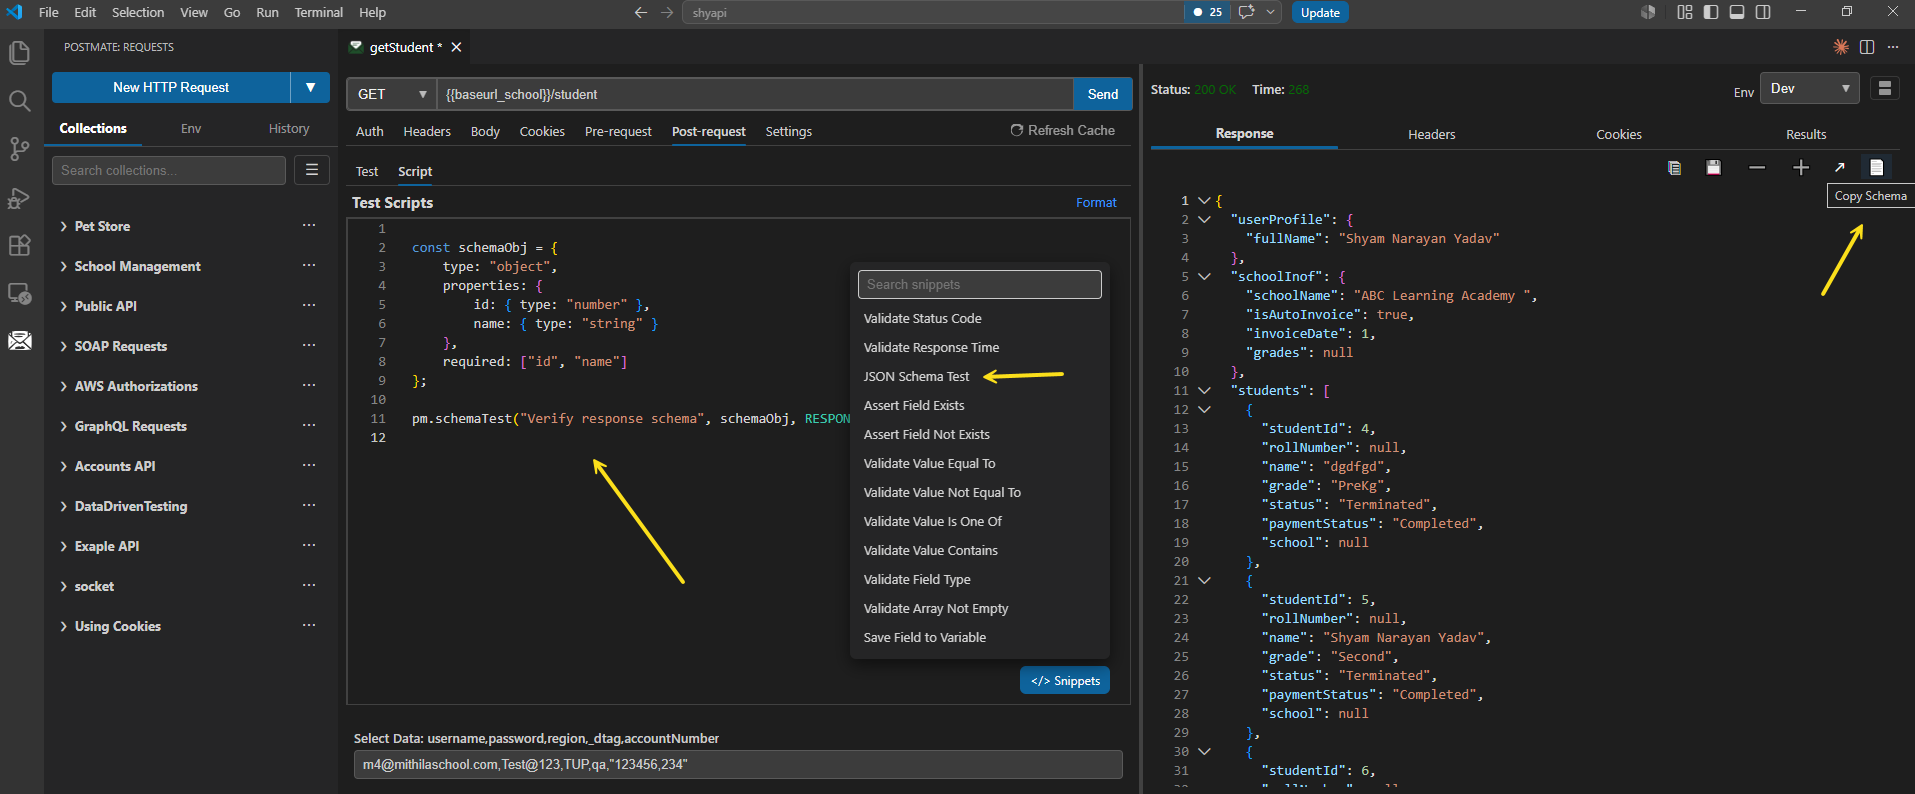Screen dimensions: 1915x794
Task: Open the chat icon in the title bar
Action: tap(1247, 12)
